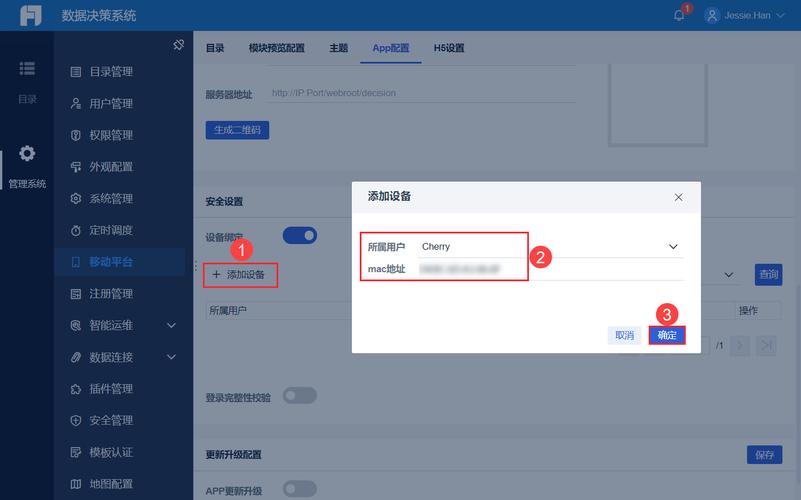Click the FineReport logo icon
Image resolution: width=801 pixels, height=500 pixels.
point(30,15)
